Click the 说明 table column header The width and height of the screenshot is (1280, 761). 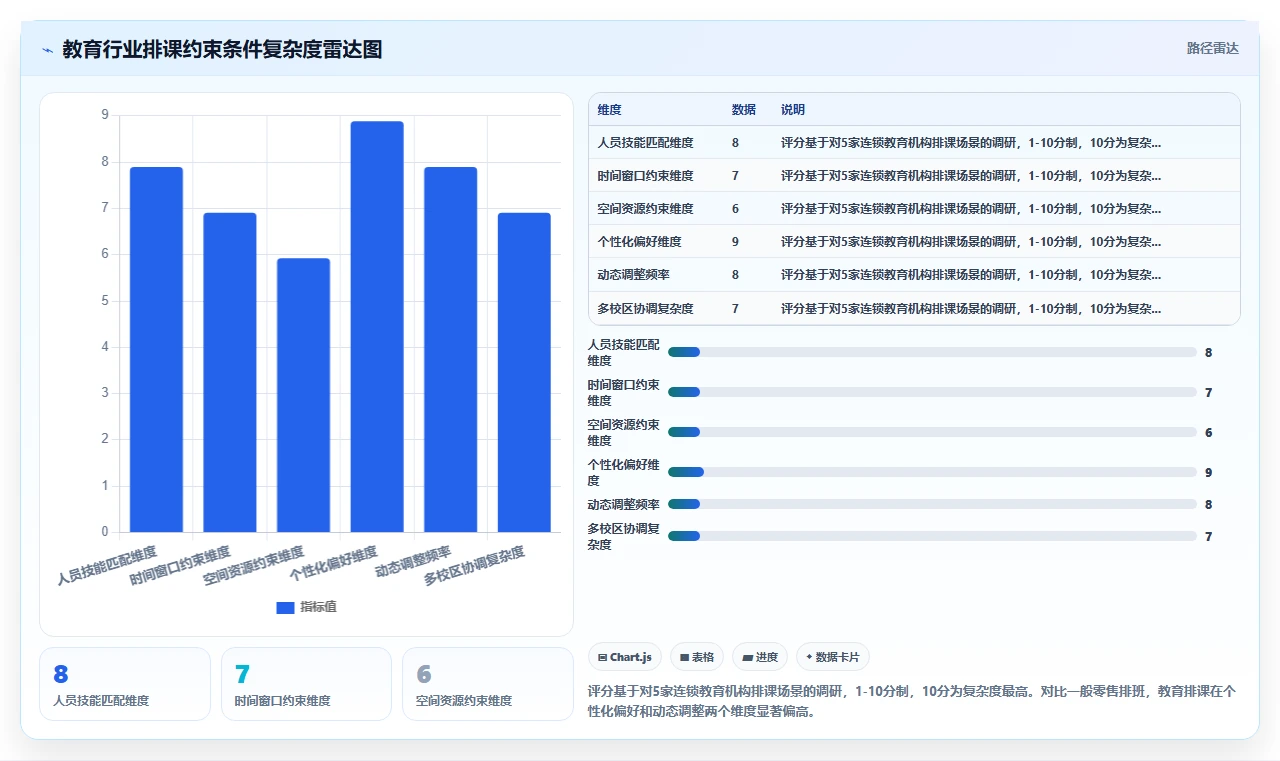tap(793, 110)
